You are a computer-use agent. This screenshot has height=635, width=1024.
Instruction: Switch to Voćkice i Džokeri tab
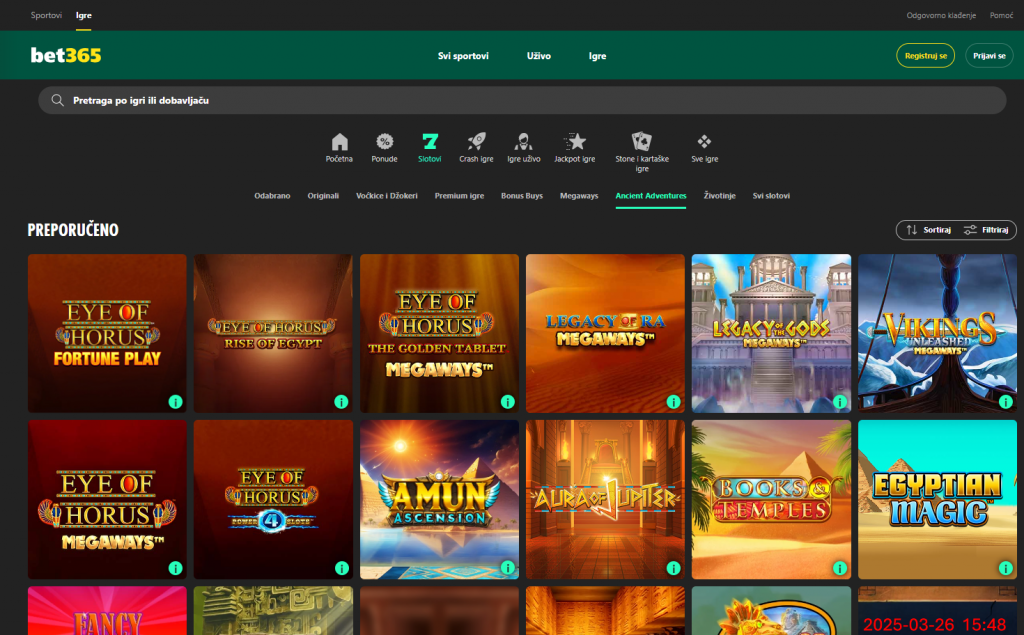pyautogui.click(x=387, y=195)
